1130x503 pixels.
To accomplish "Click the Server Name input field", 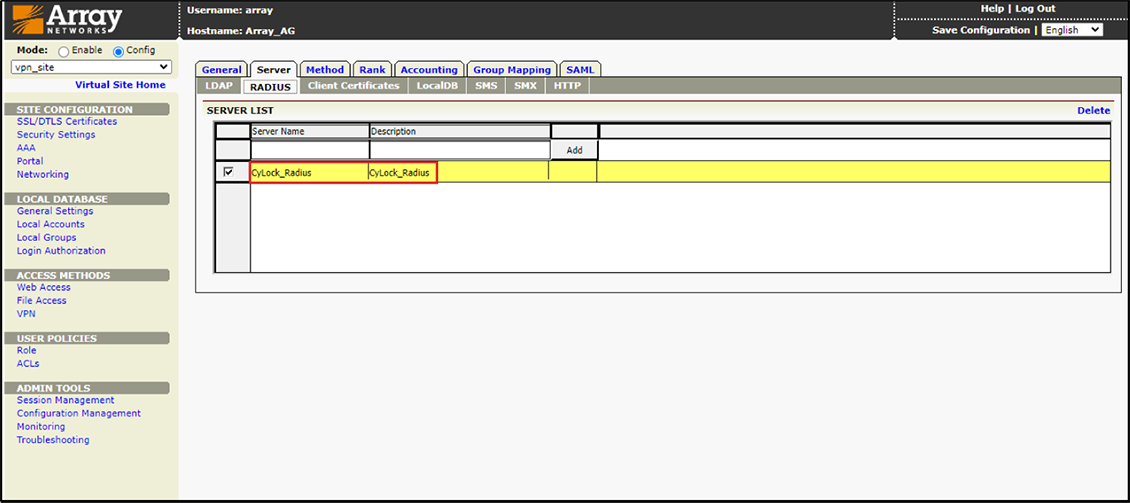I will [x=309, y=150].
